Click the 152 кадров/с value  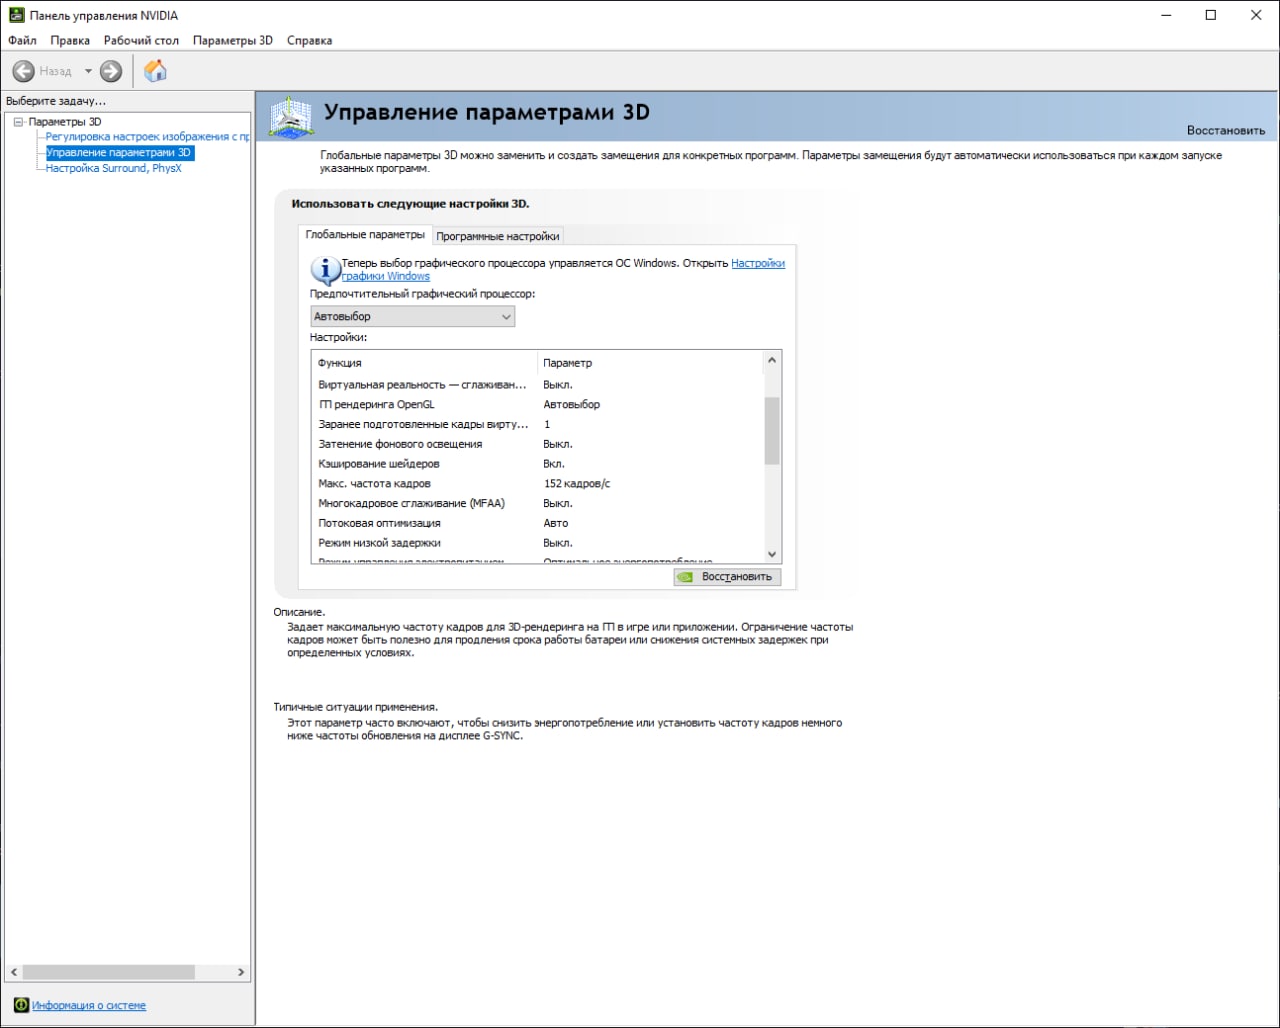pyautogui.click(x=577, y=483)
